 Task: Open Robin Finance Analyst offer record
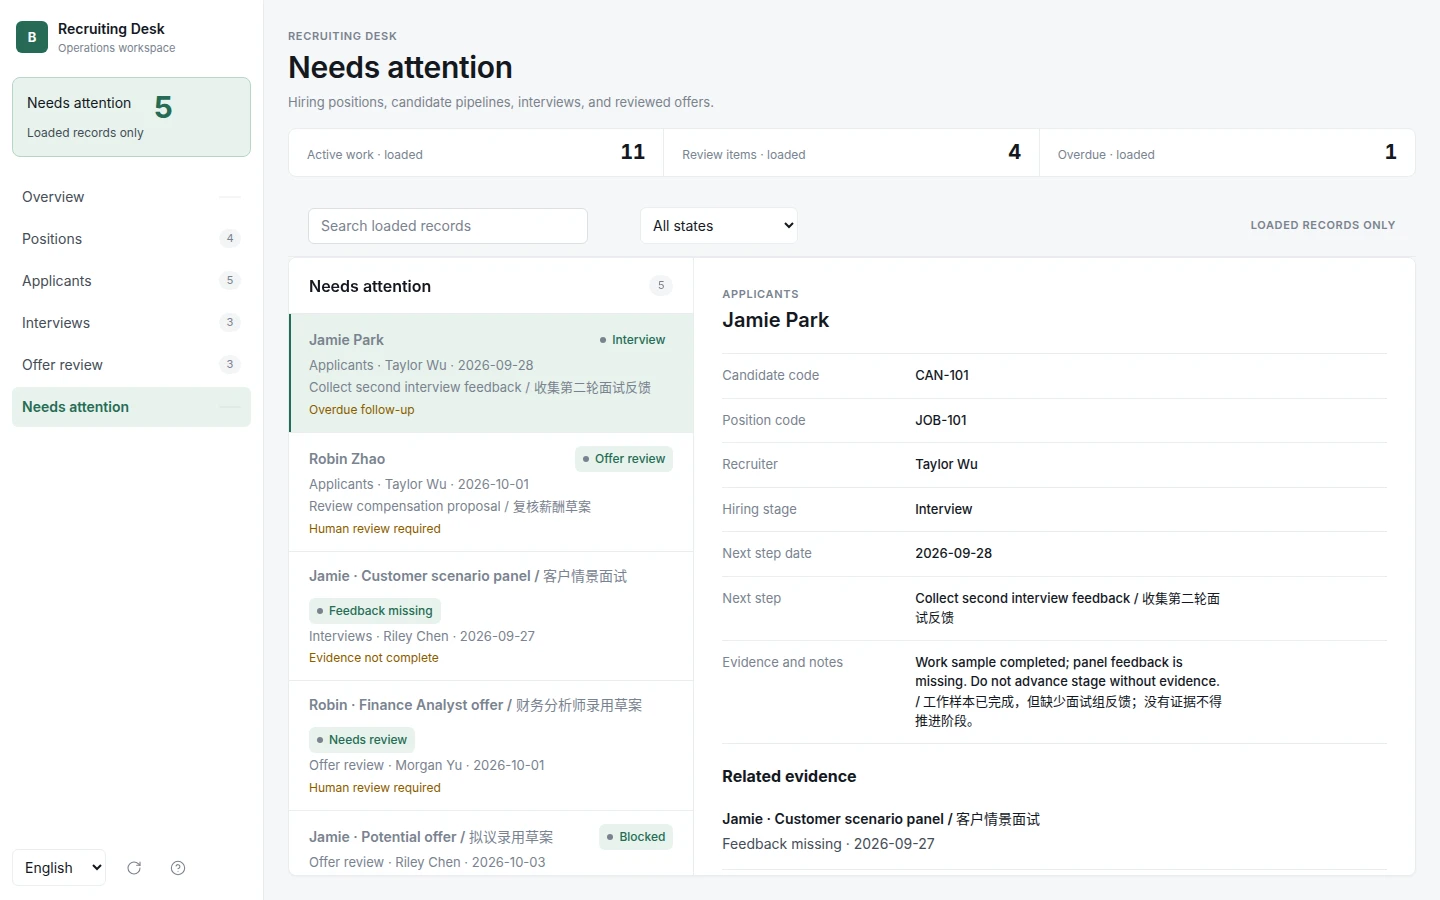(x=491, y=746)
